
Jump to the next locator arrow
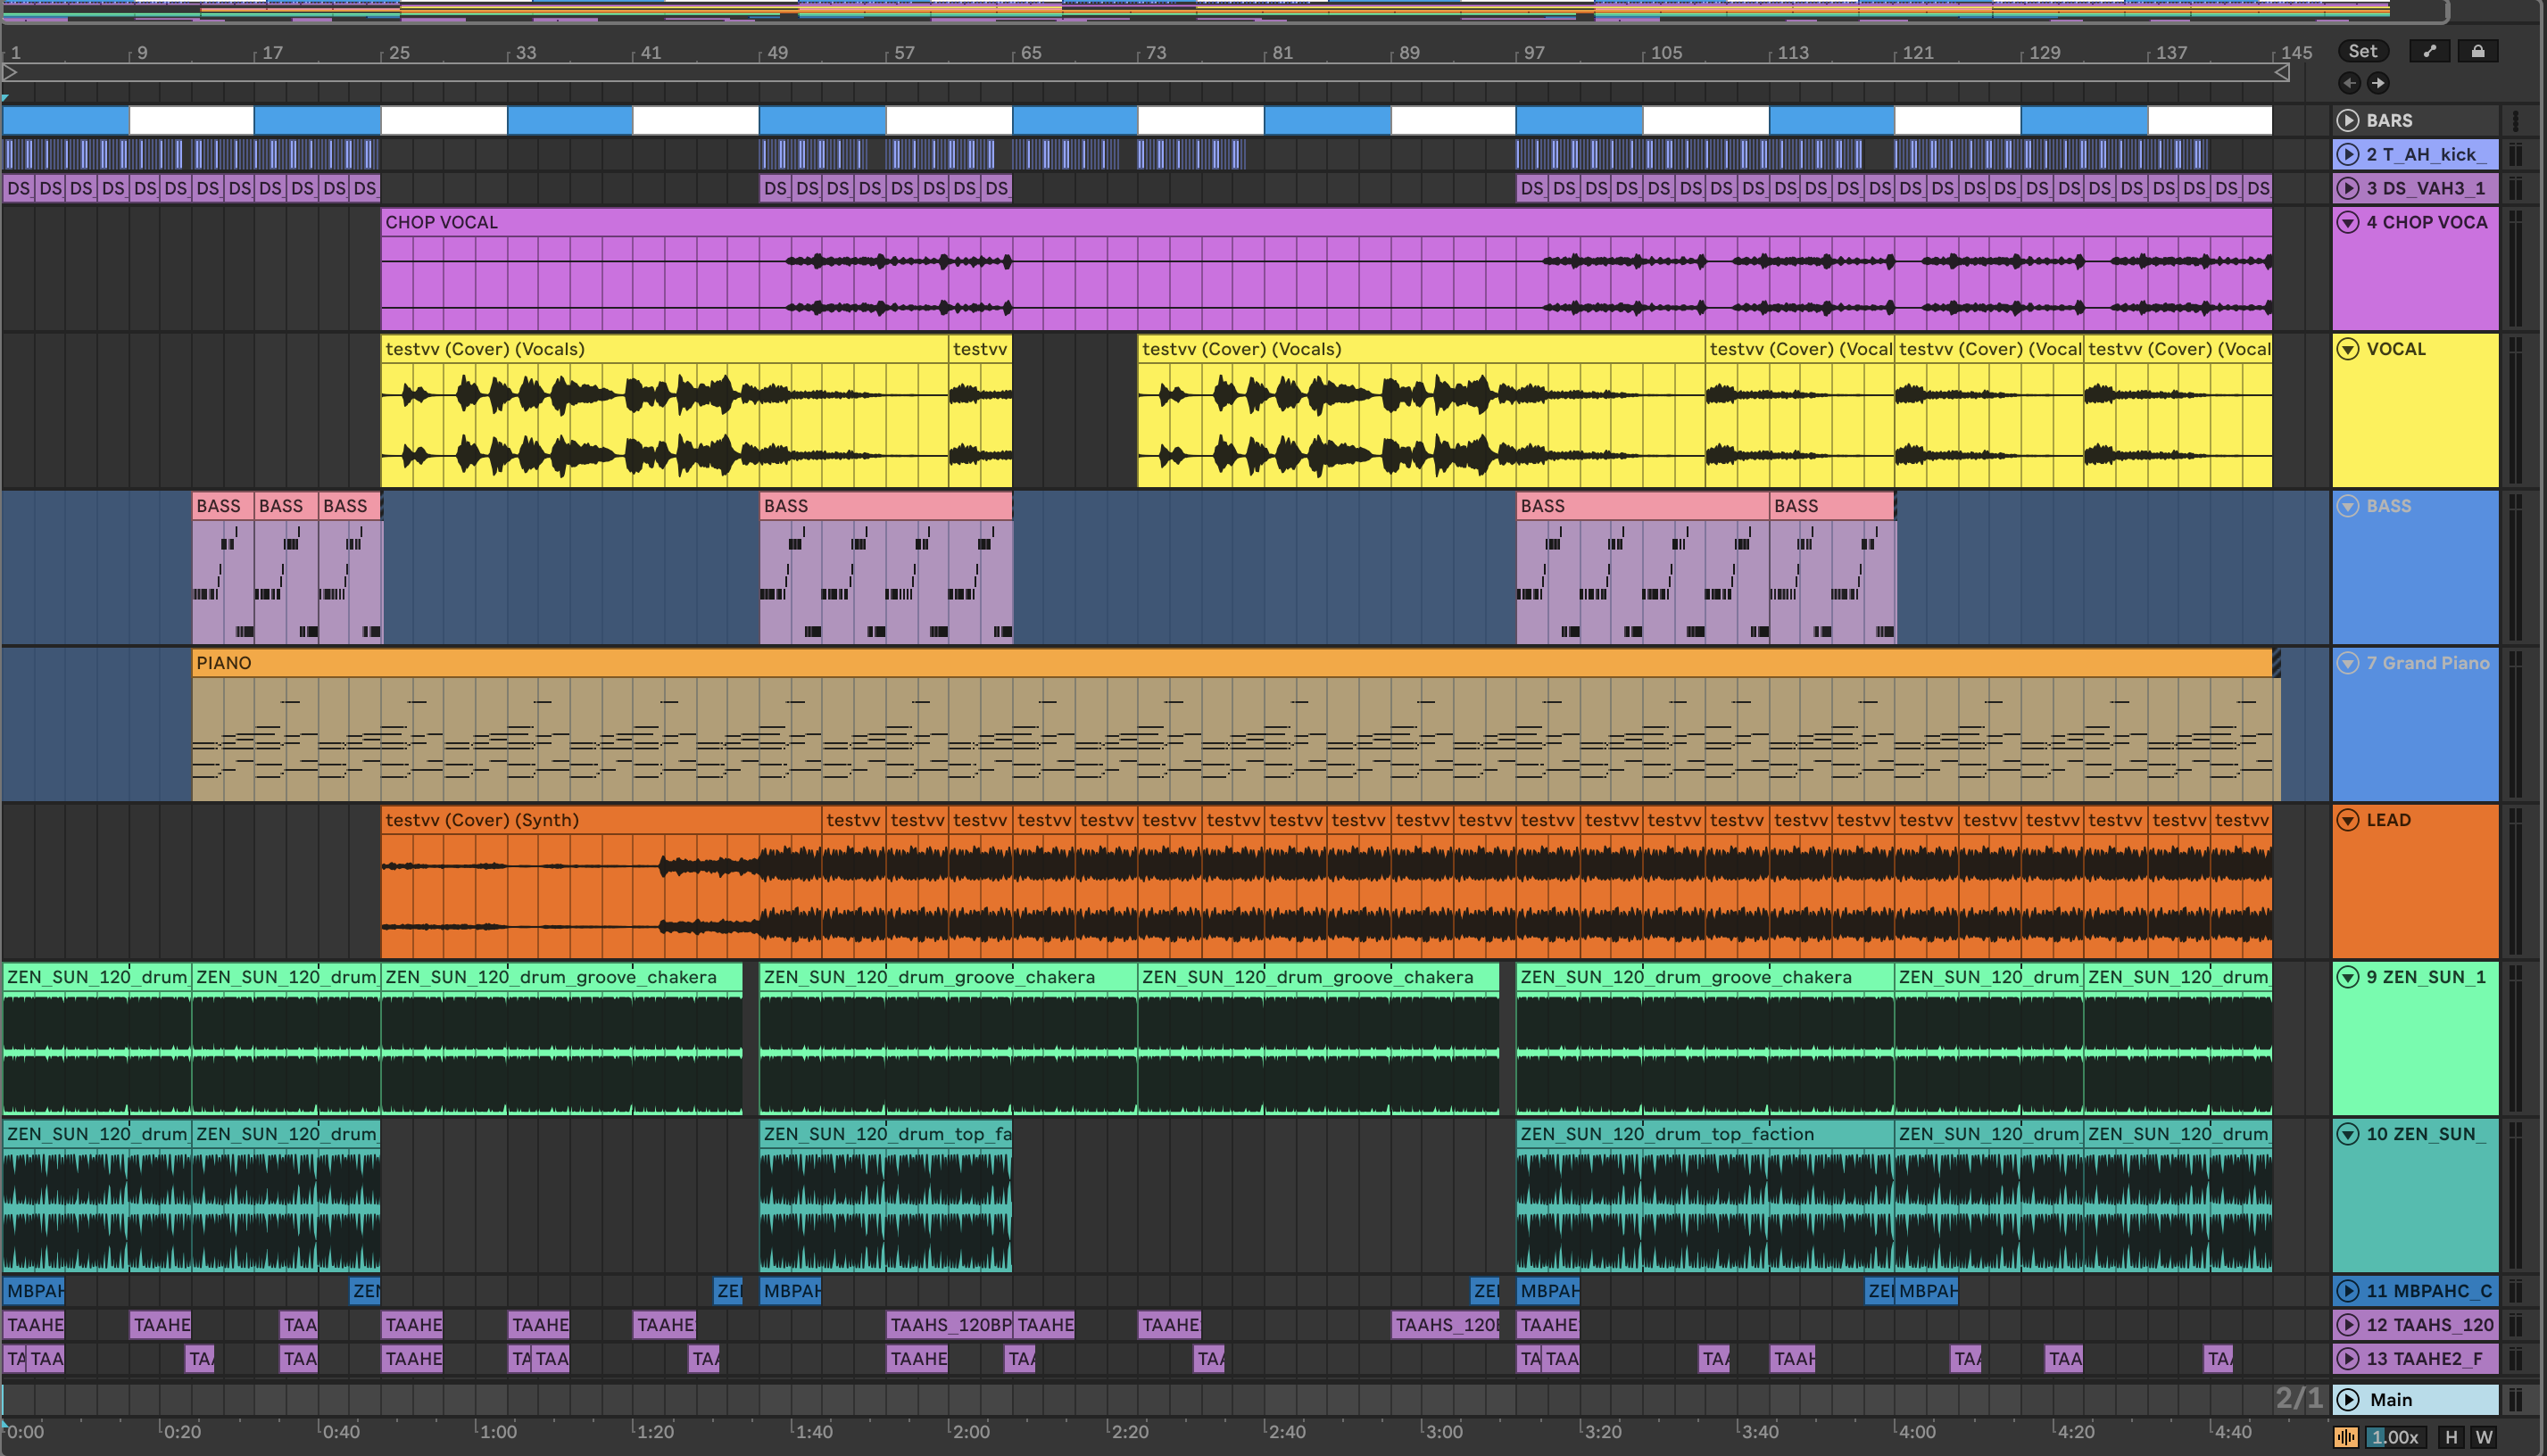[2378, 83]
